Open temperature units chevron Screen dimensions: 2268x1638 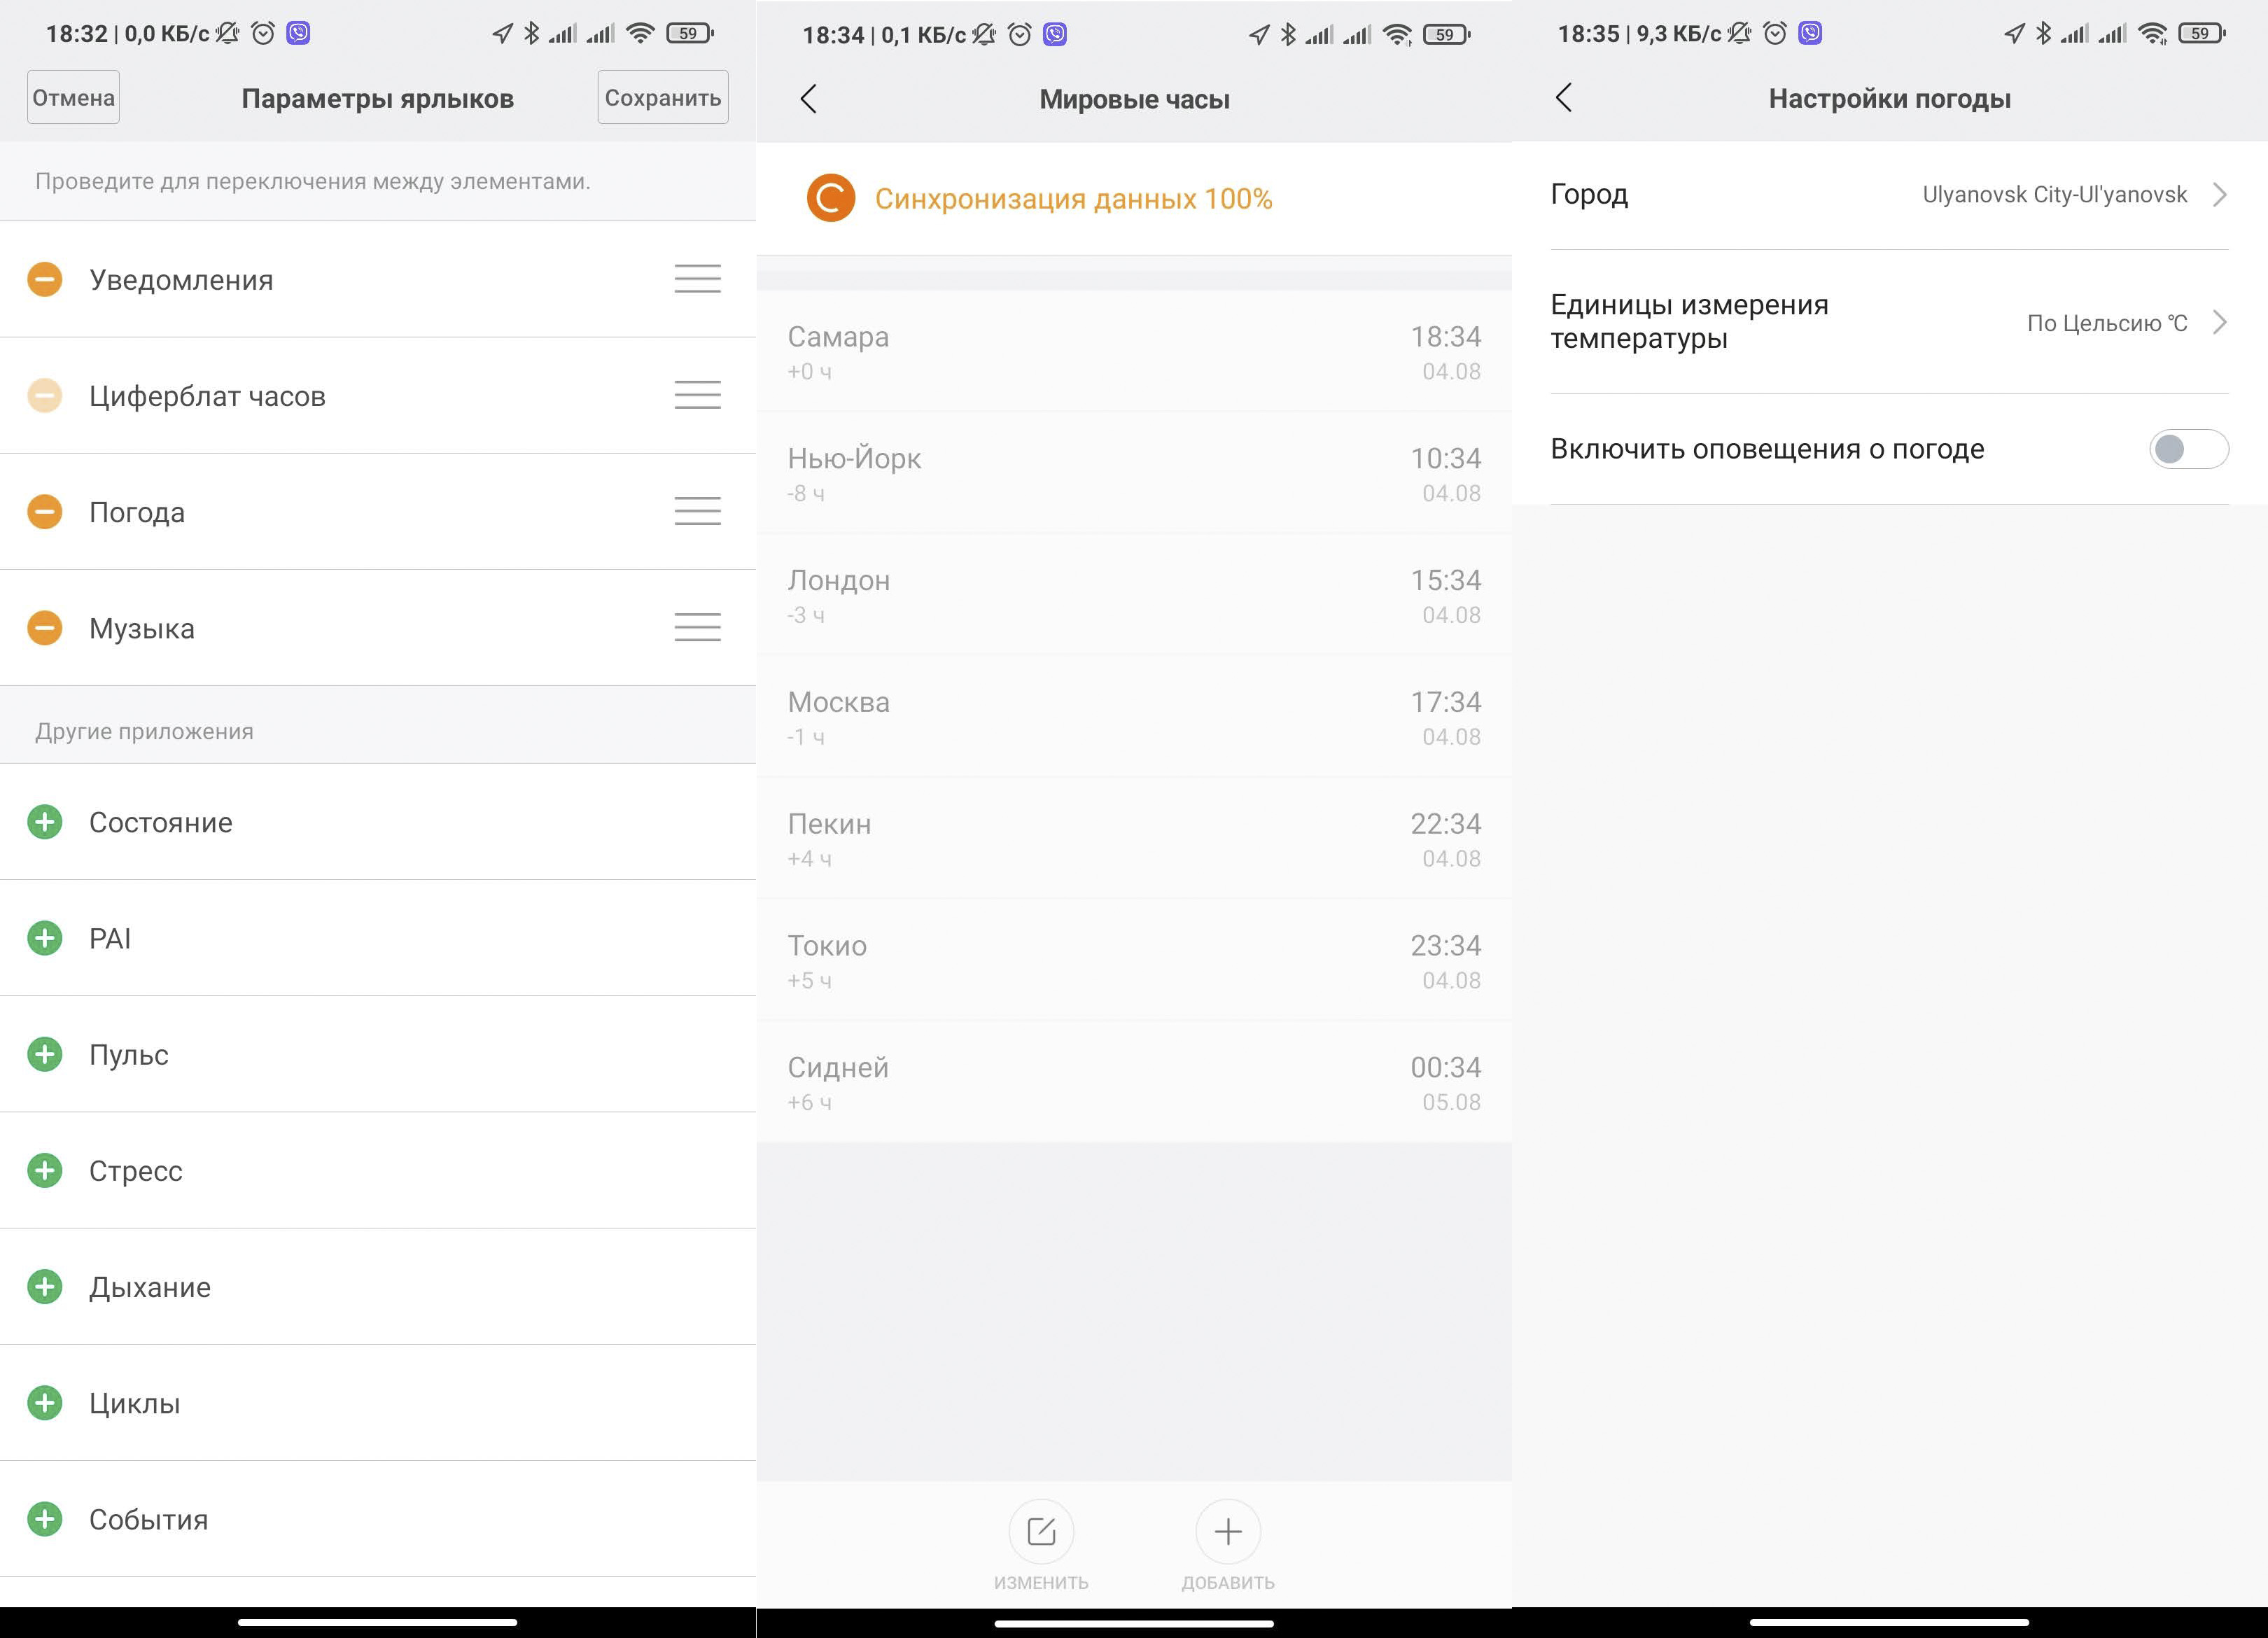(x=2219, y=322)
